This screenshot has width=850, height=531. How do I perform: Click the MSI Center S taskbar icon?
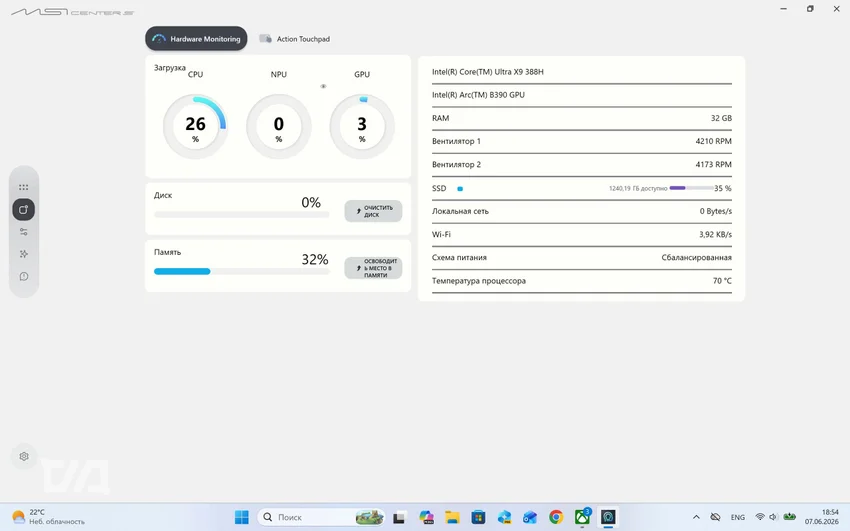608,517
